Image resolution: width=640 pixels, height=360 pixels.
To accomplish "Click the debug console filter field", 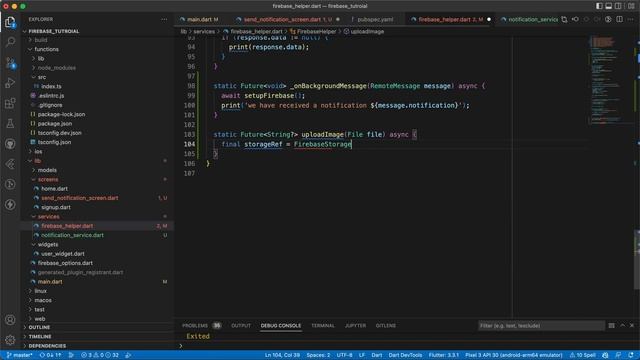I will 541,326.
